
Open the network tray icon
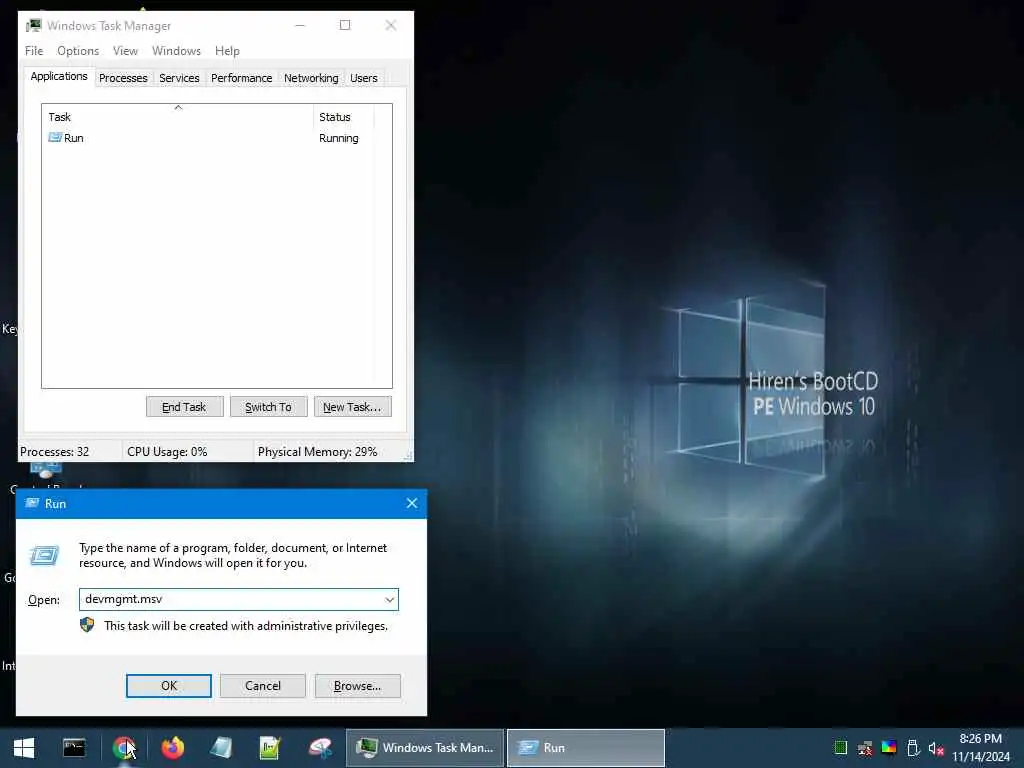pyautogui.click(x=865, y=748)
